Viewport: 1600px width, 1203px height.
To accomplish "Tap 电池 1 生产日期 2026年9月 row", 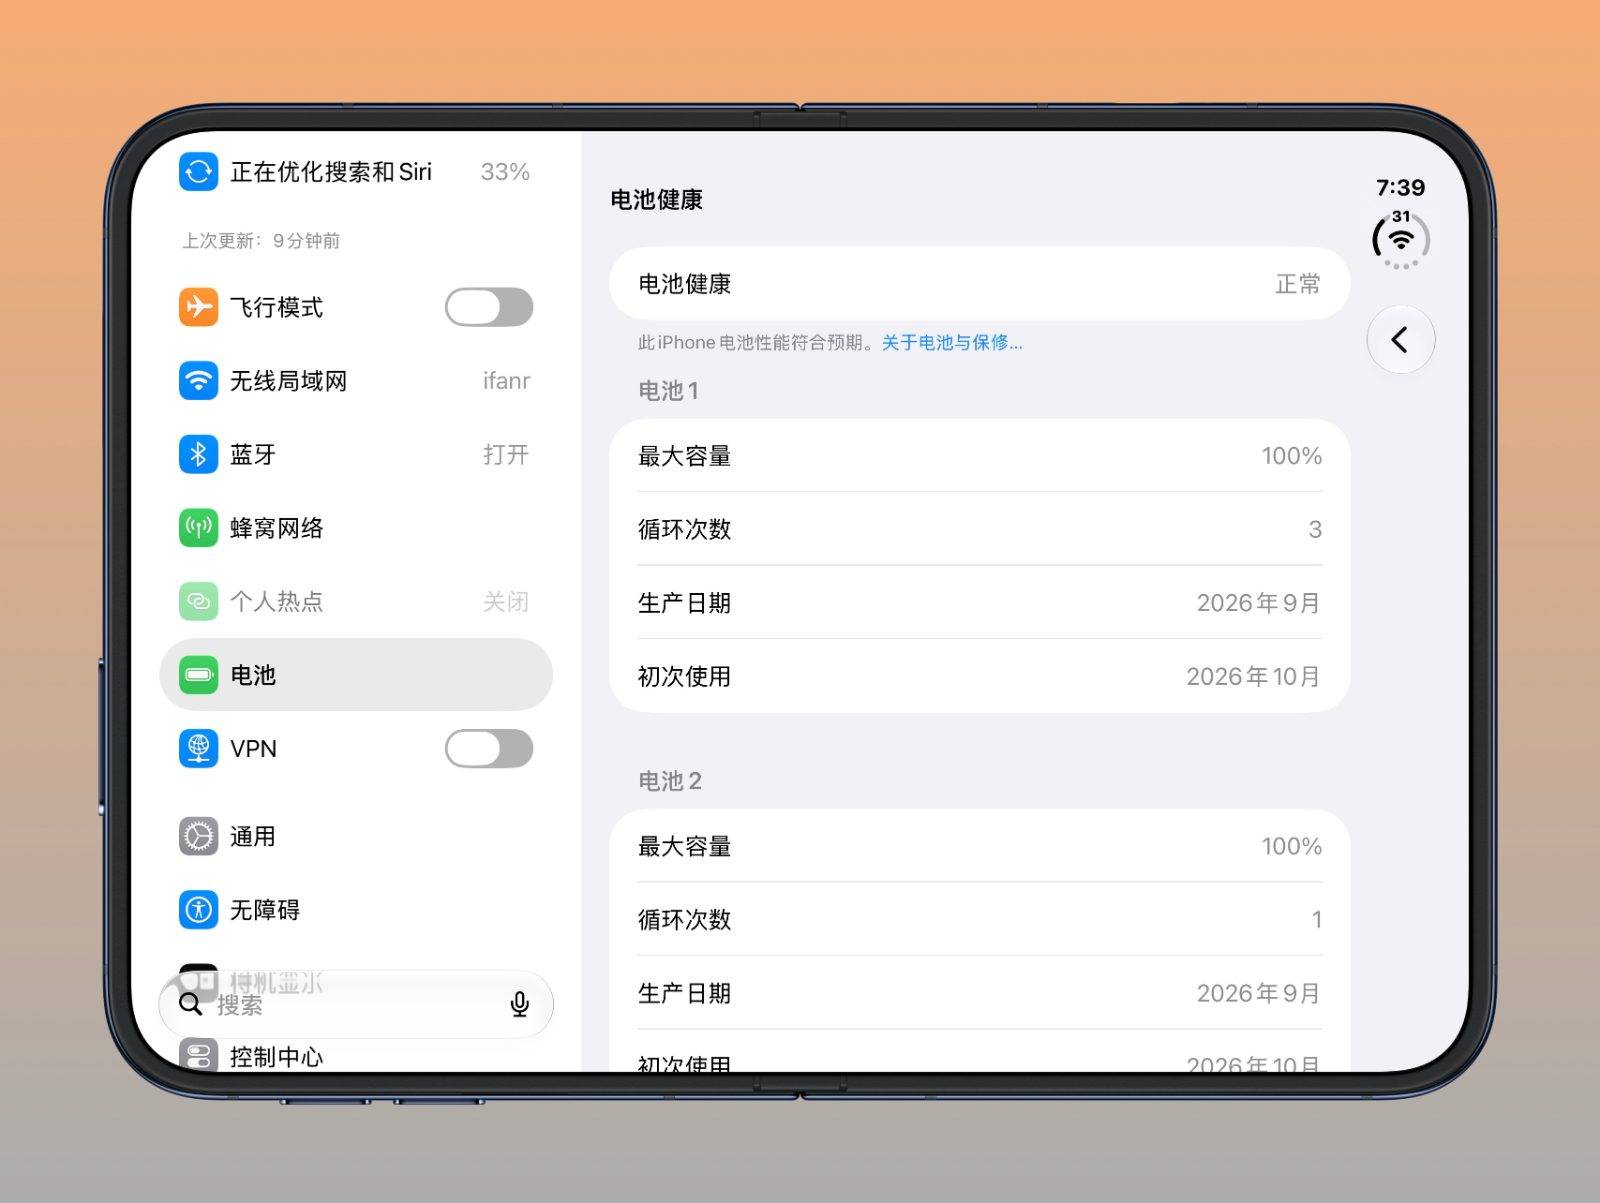I will pos(980,603).
